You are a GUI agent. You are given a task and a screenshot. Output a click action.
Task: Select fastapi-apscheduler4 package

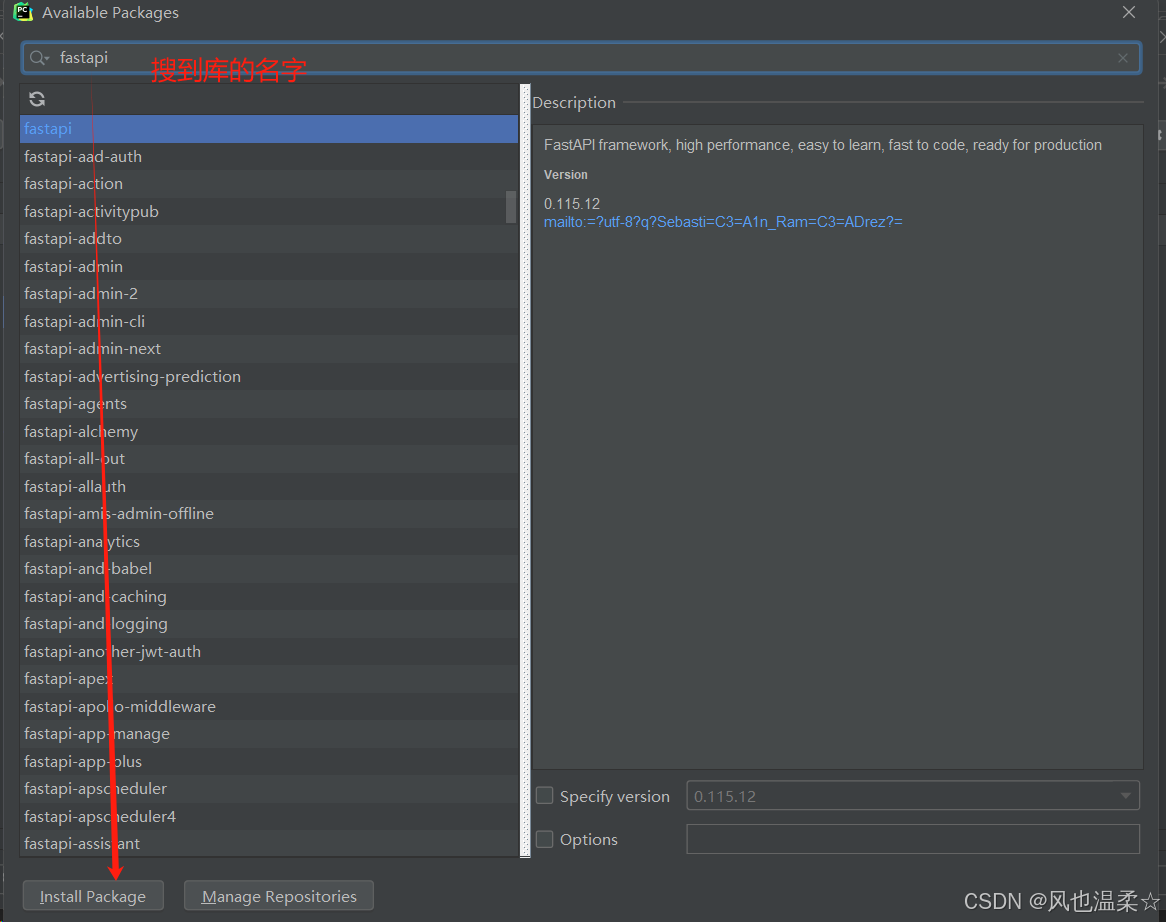[269, 816]
